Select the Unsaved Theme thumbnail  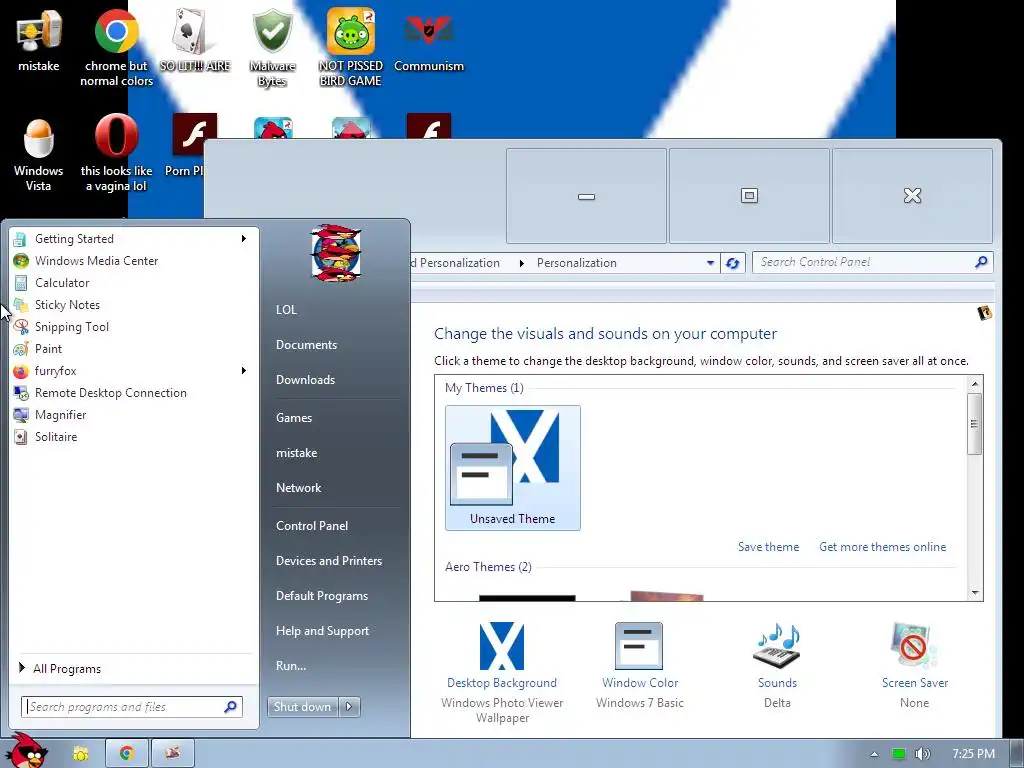(x=513, y=468)
